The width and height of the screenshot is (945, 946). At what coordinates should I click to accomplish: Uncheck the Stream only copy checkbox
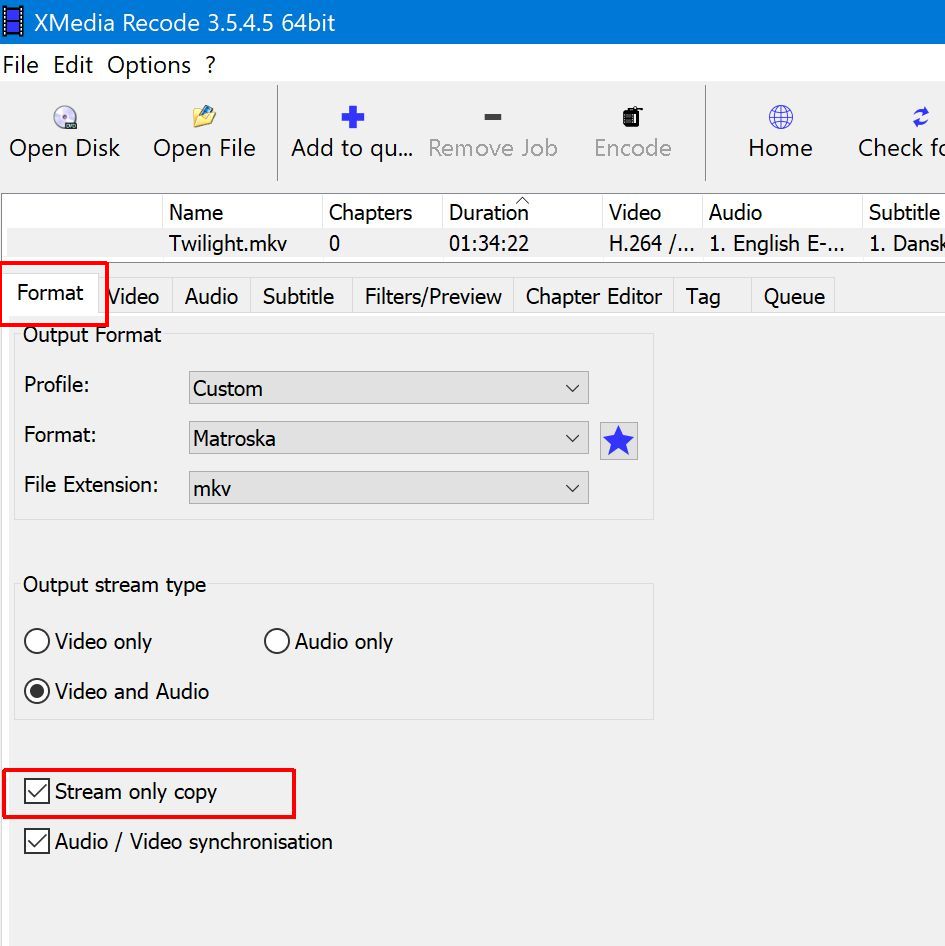(37, 791)
